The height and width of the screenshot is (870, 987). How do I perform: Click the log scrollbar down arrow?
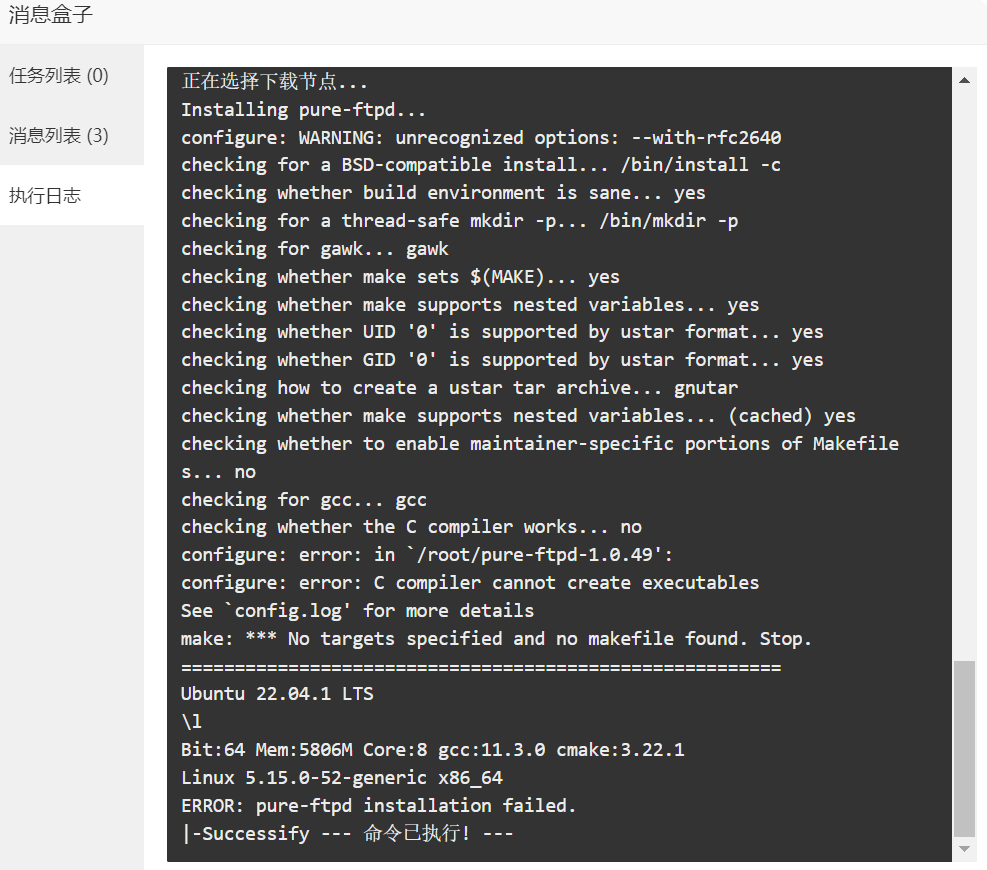tap(964, 849)
